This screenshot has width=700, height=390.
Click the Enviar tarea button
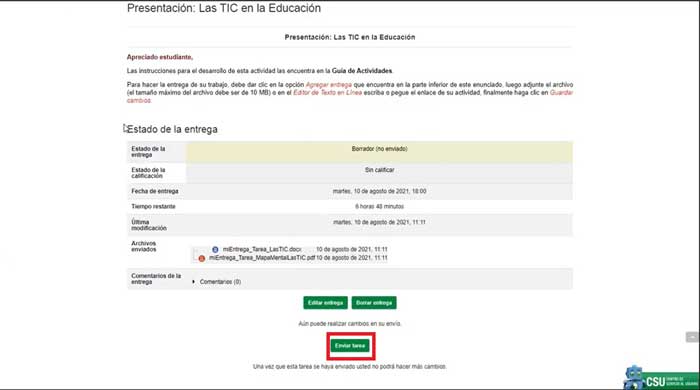(x=350, y=346)
